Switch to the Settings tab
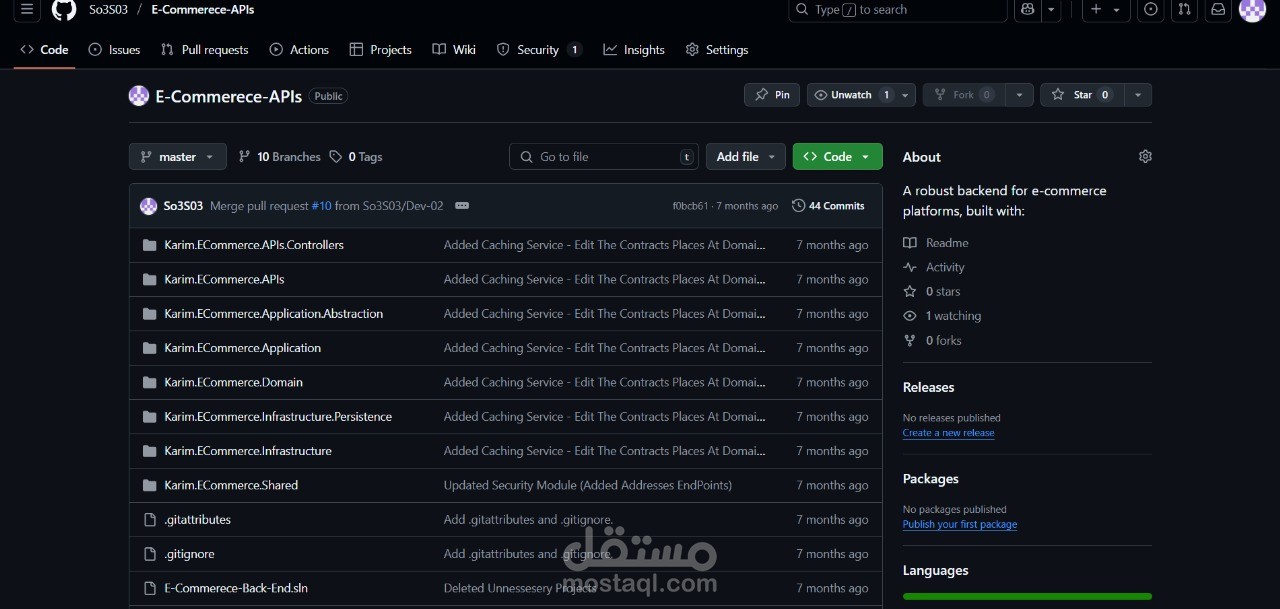Screen dimensions: 1280x609 point(716,50)
